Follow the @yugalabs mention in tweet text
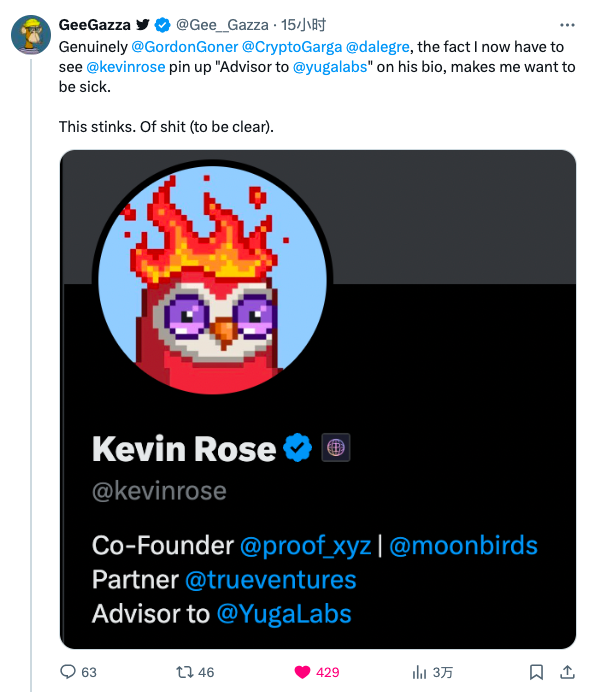 coord(330,67)
